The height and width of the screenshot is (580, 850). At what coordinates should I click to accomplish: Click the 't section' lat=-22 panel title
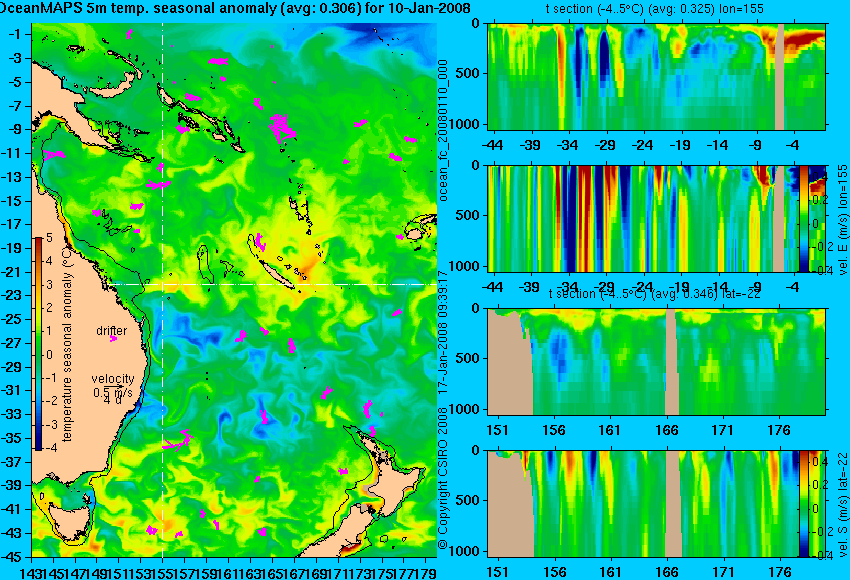[654, 294]
